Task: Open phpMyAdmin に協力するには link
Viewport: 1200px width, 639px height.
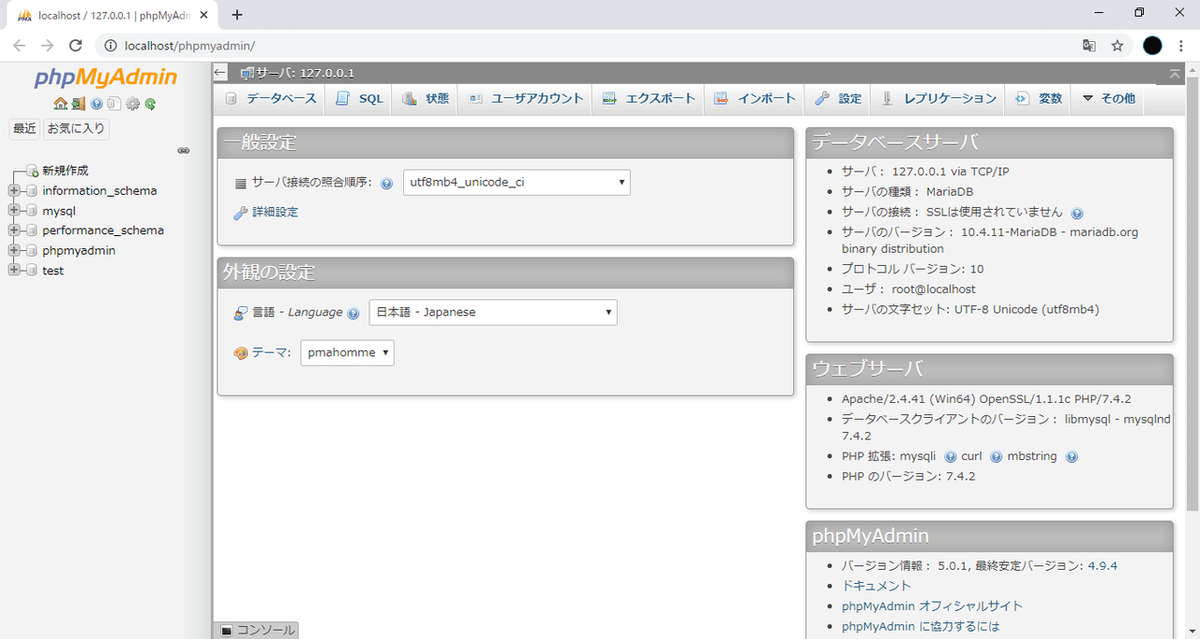Action: pyautogui.click(x=920, y=627)
